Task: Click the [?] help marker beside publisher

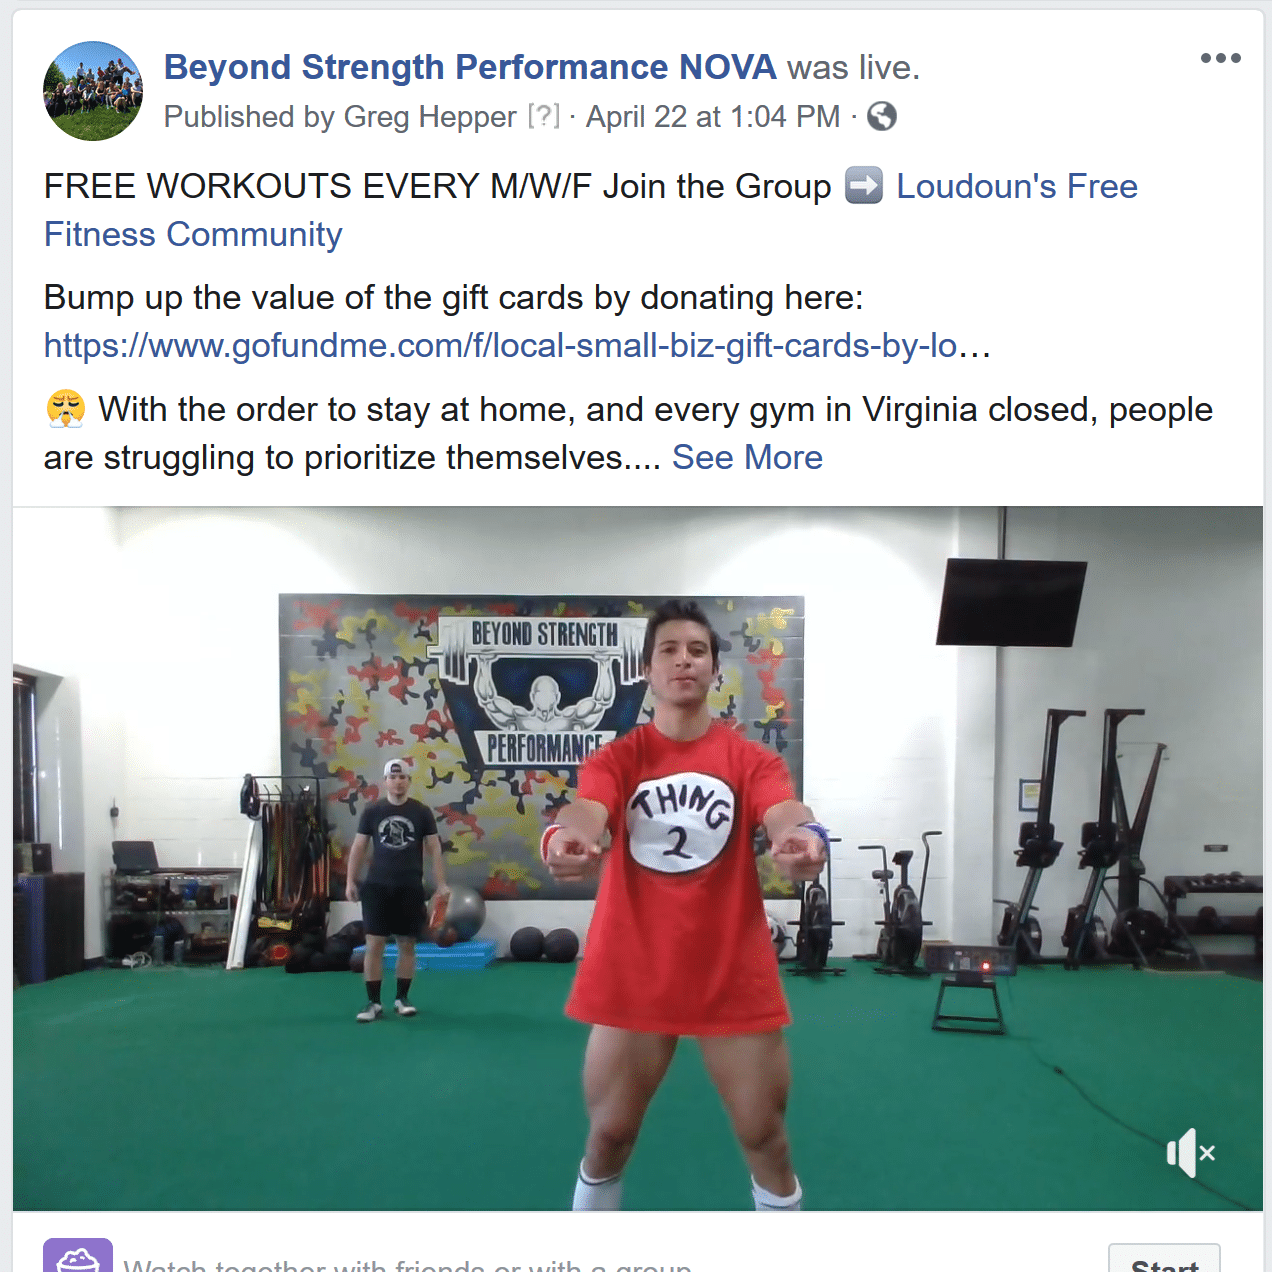Action: click(544, 116)
